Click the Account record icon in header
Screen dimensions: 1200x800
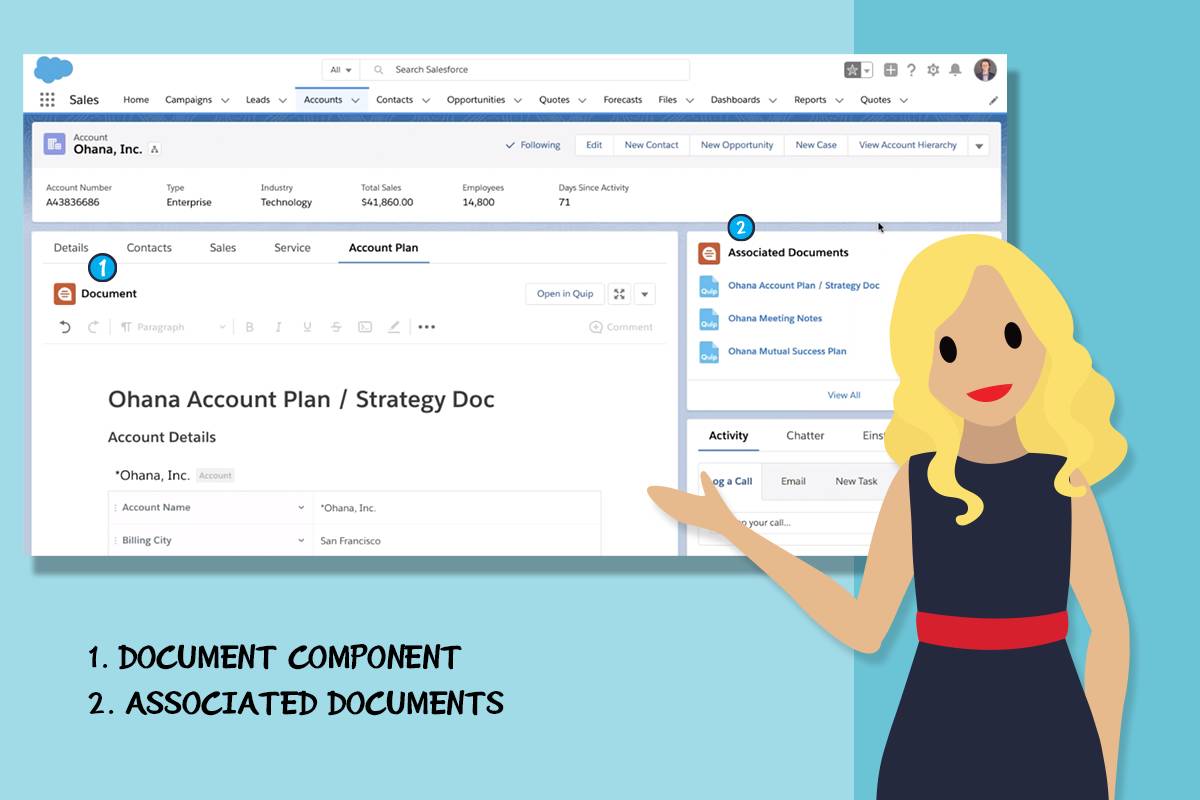coord(55,144)
